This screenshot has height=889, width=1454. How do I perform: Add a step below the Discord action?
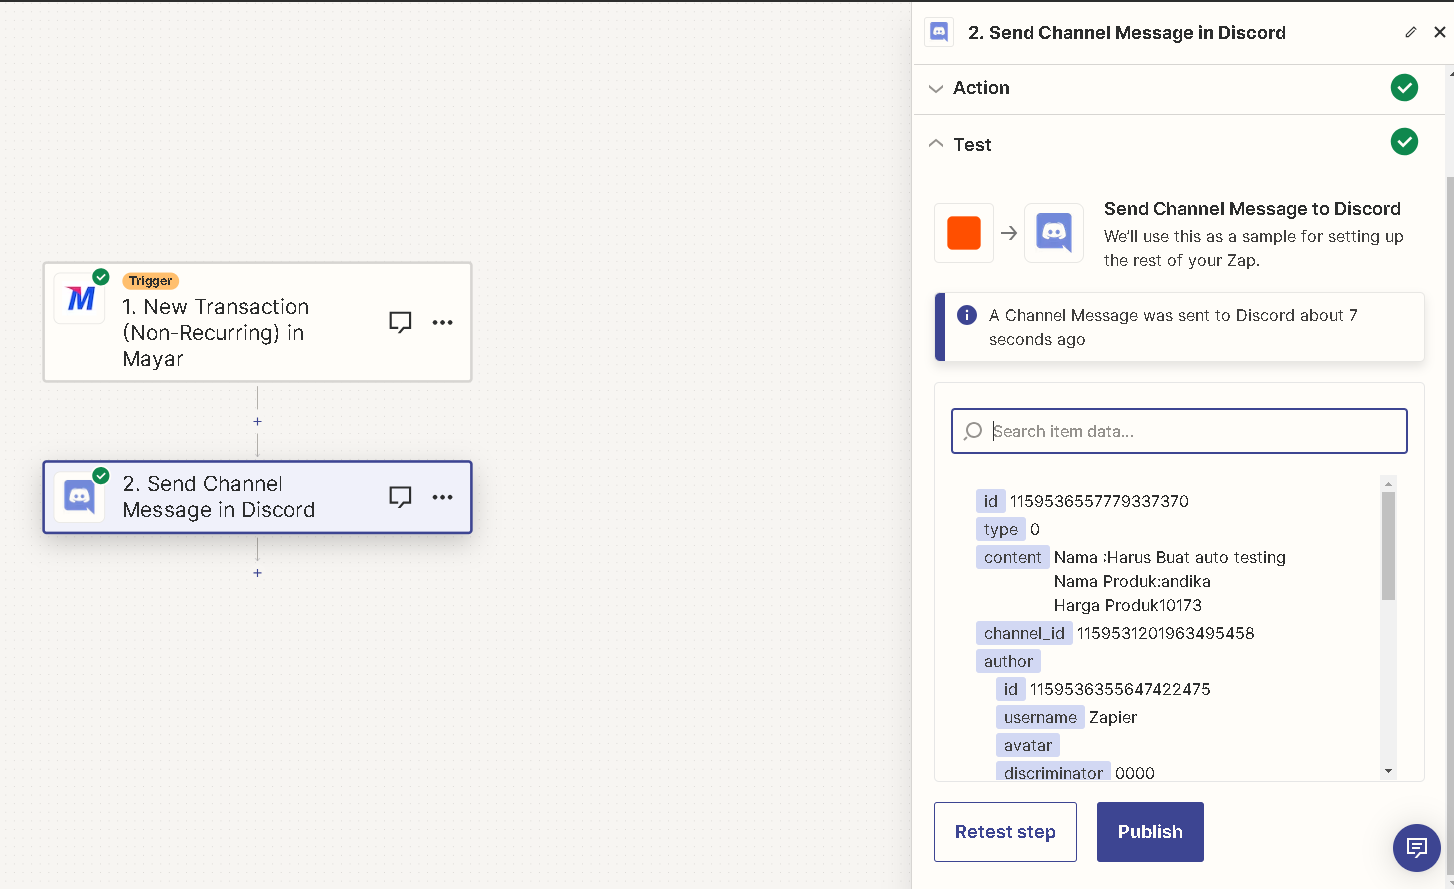click(x=257, y=573)
